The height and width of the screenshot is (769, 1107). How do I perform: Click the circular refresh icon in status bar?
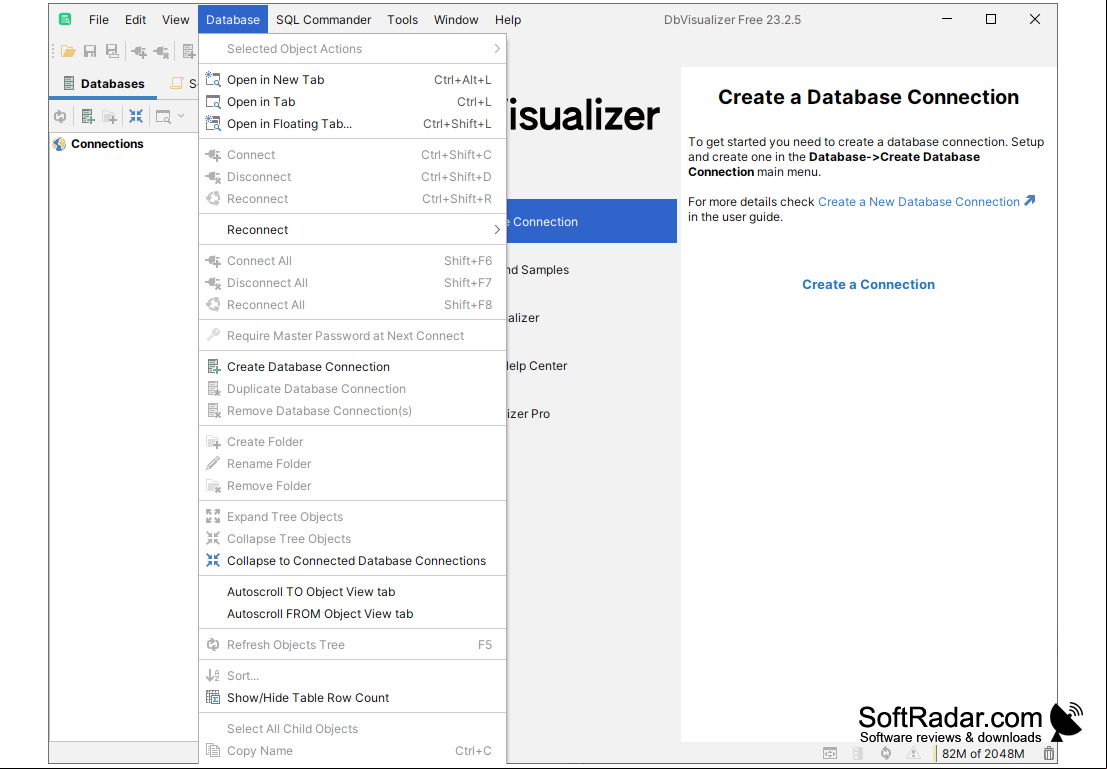tap(885, 753)
